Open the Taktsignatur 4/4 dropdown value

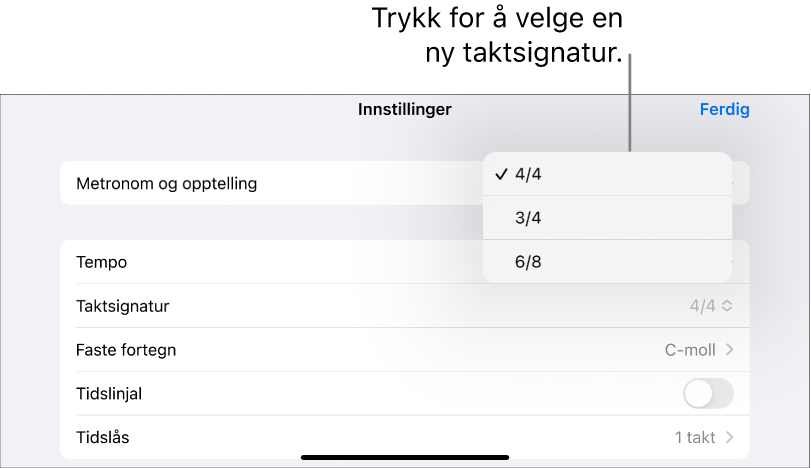(702, 306)
